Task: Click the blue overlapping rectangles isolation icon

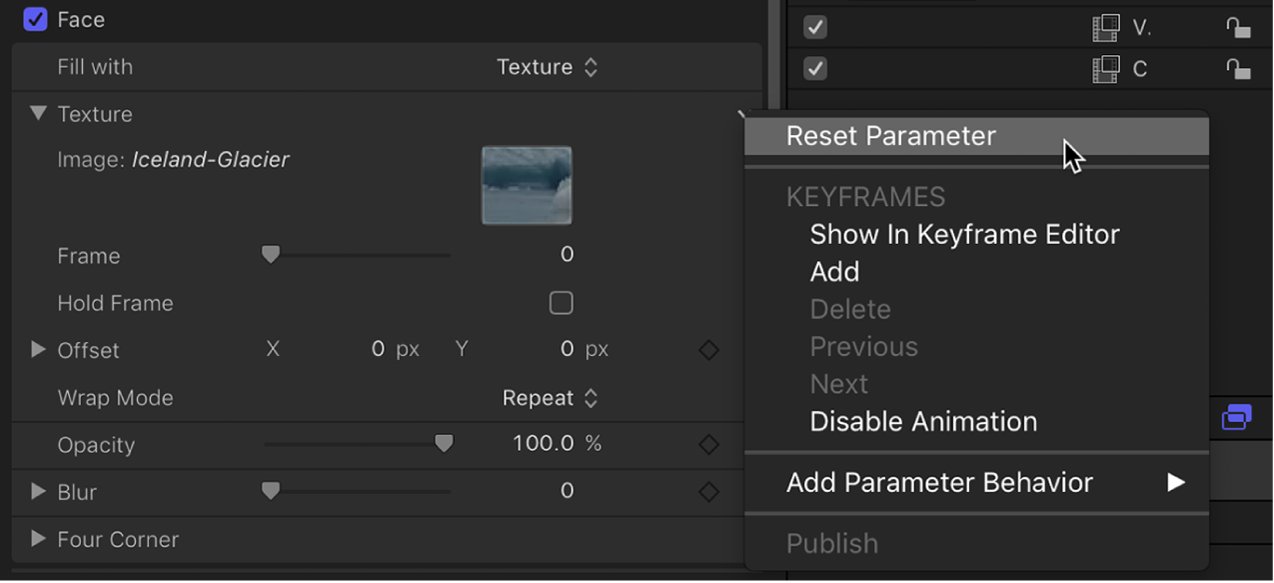Action: point(1239,417)
